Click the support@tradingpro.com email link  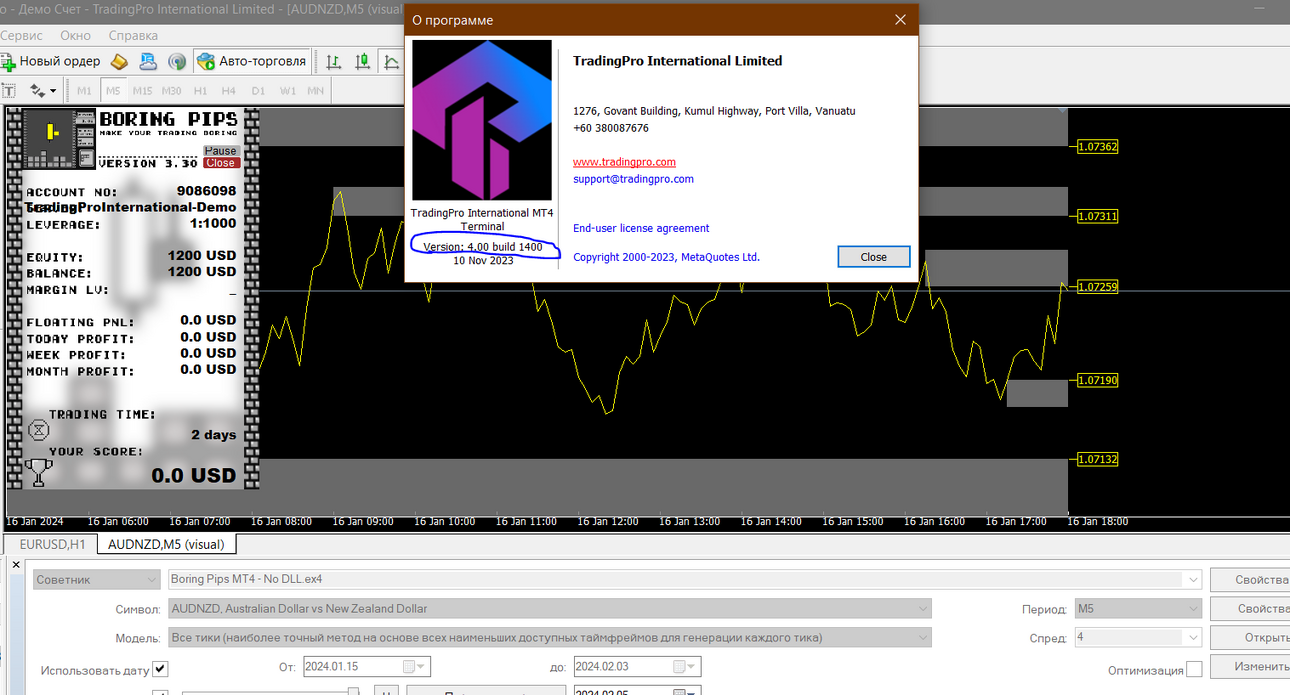[633, 179]
